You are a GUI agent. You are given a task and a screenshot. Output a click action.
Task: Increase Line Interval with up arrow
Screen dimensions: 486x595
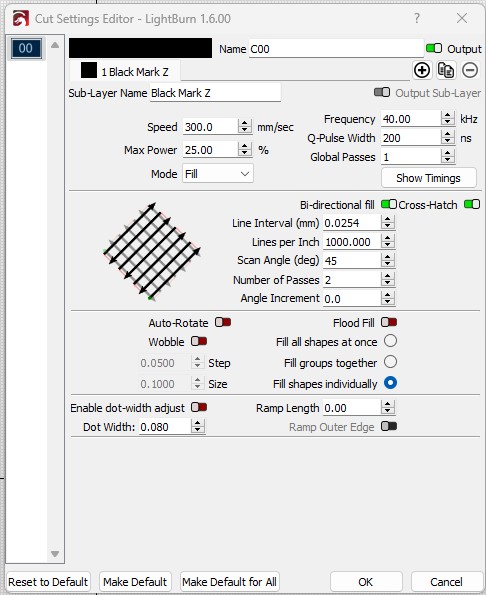click(x=387, y=219)
